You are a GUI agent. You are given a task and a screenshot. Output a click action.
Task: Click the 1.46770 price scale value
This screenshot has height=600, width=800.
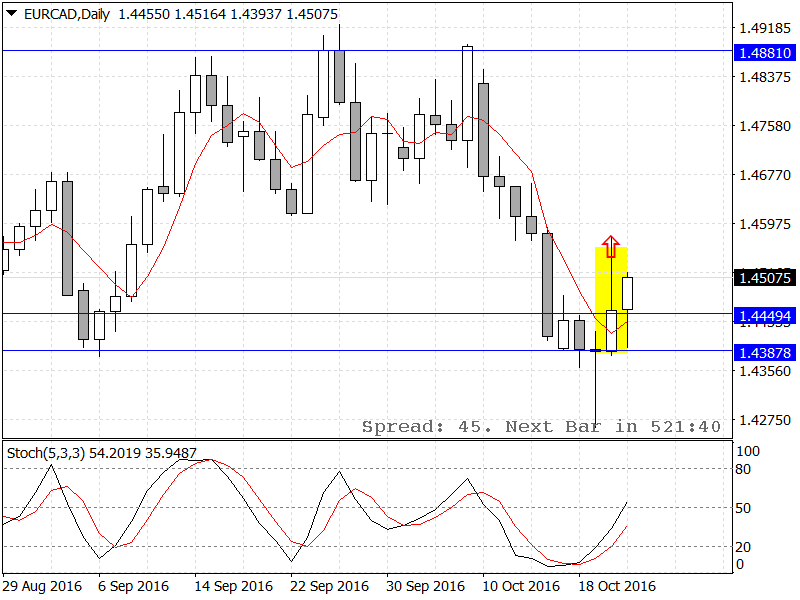click(x=765, y=175)
